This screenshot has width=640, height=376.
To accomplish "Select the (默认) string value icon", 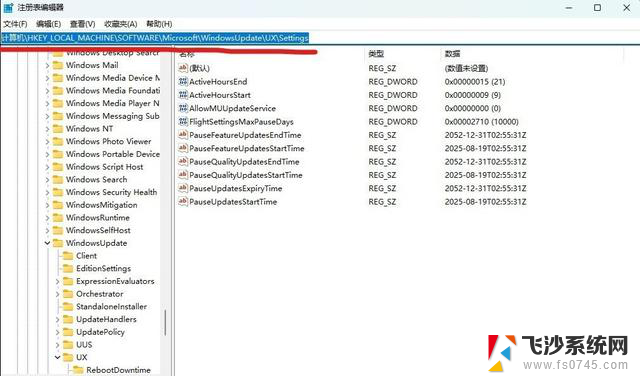I will coord(183,68).
